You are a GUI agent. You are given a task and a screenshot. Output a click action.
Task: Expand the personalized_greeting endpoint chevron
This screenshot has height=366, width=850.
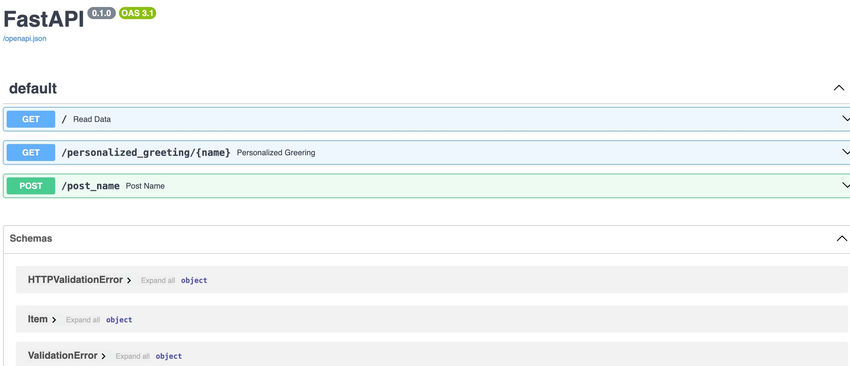pos(846,152)
